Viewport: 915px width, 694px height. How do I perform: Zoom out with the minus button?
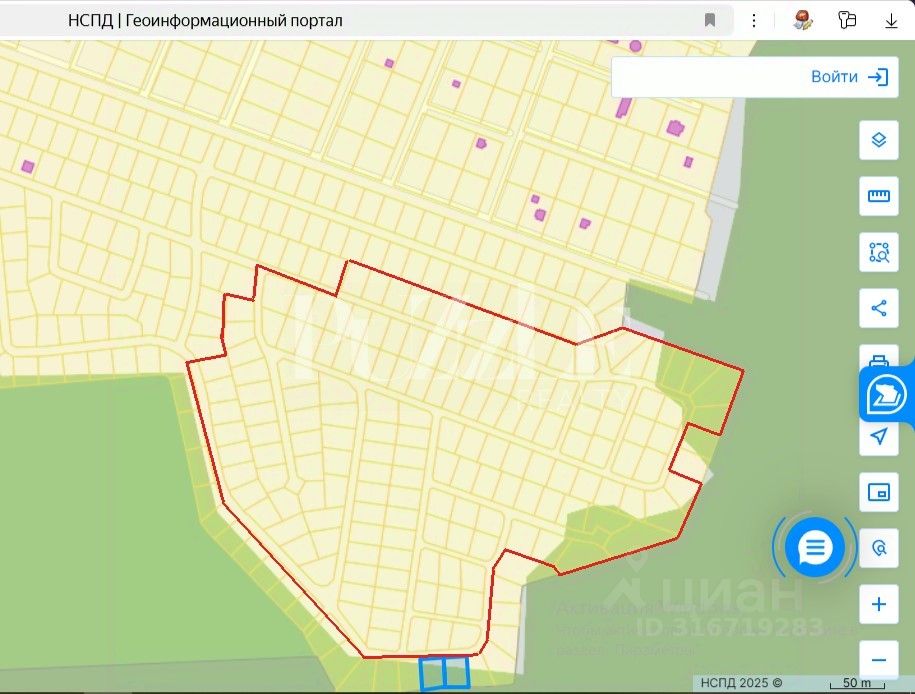(878, 660)
